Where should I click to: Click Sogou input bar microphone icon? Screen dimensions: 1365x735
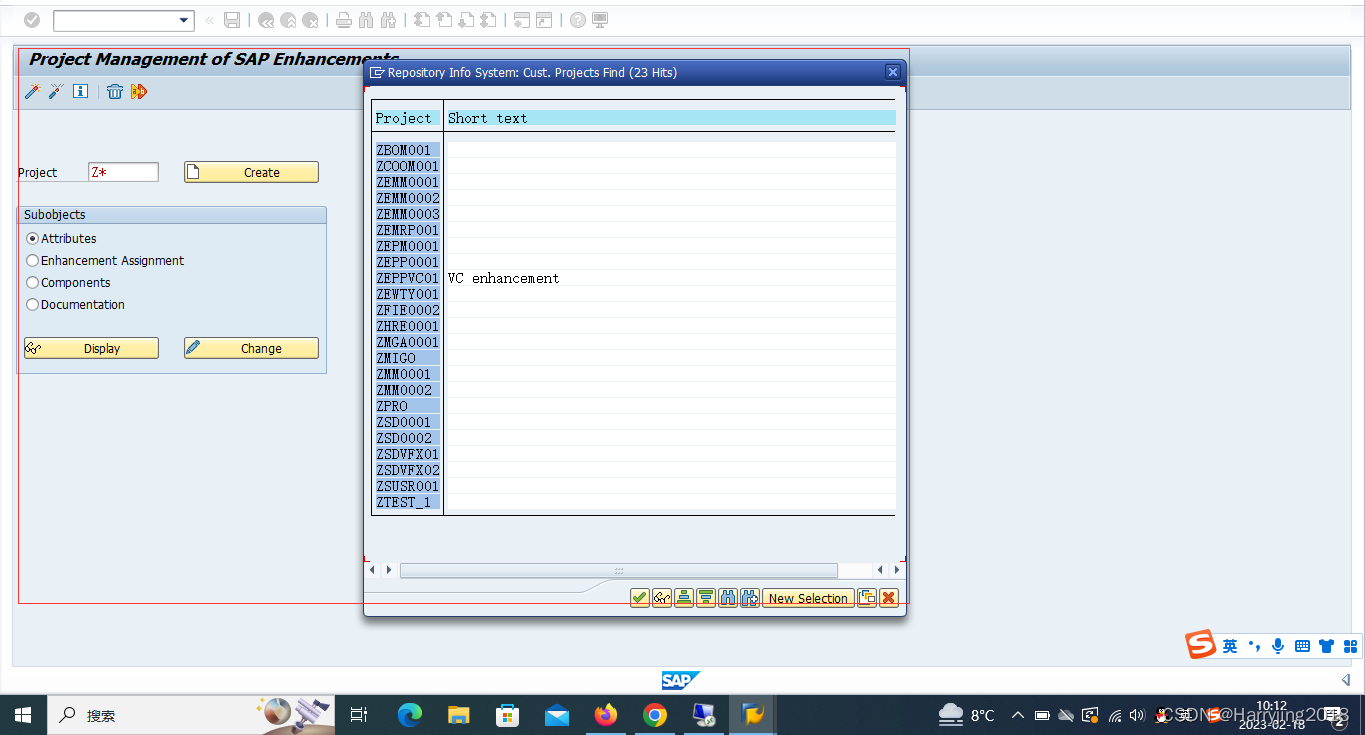point(1278,646)
